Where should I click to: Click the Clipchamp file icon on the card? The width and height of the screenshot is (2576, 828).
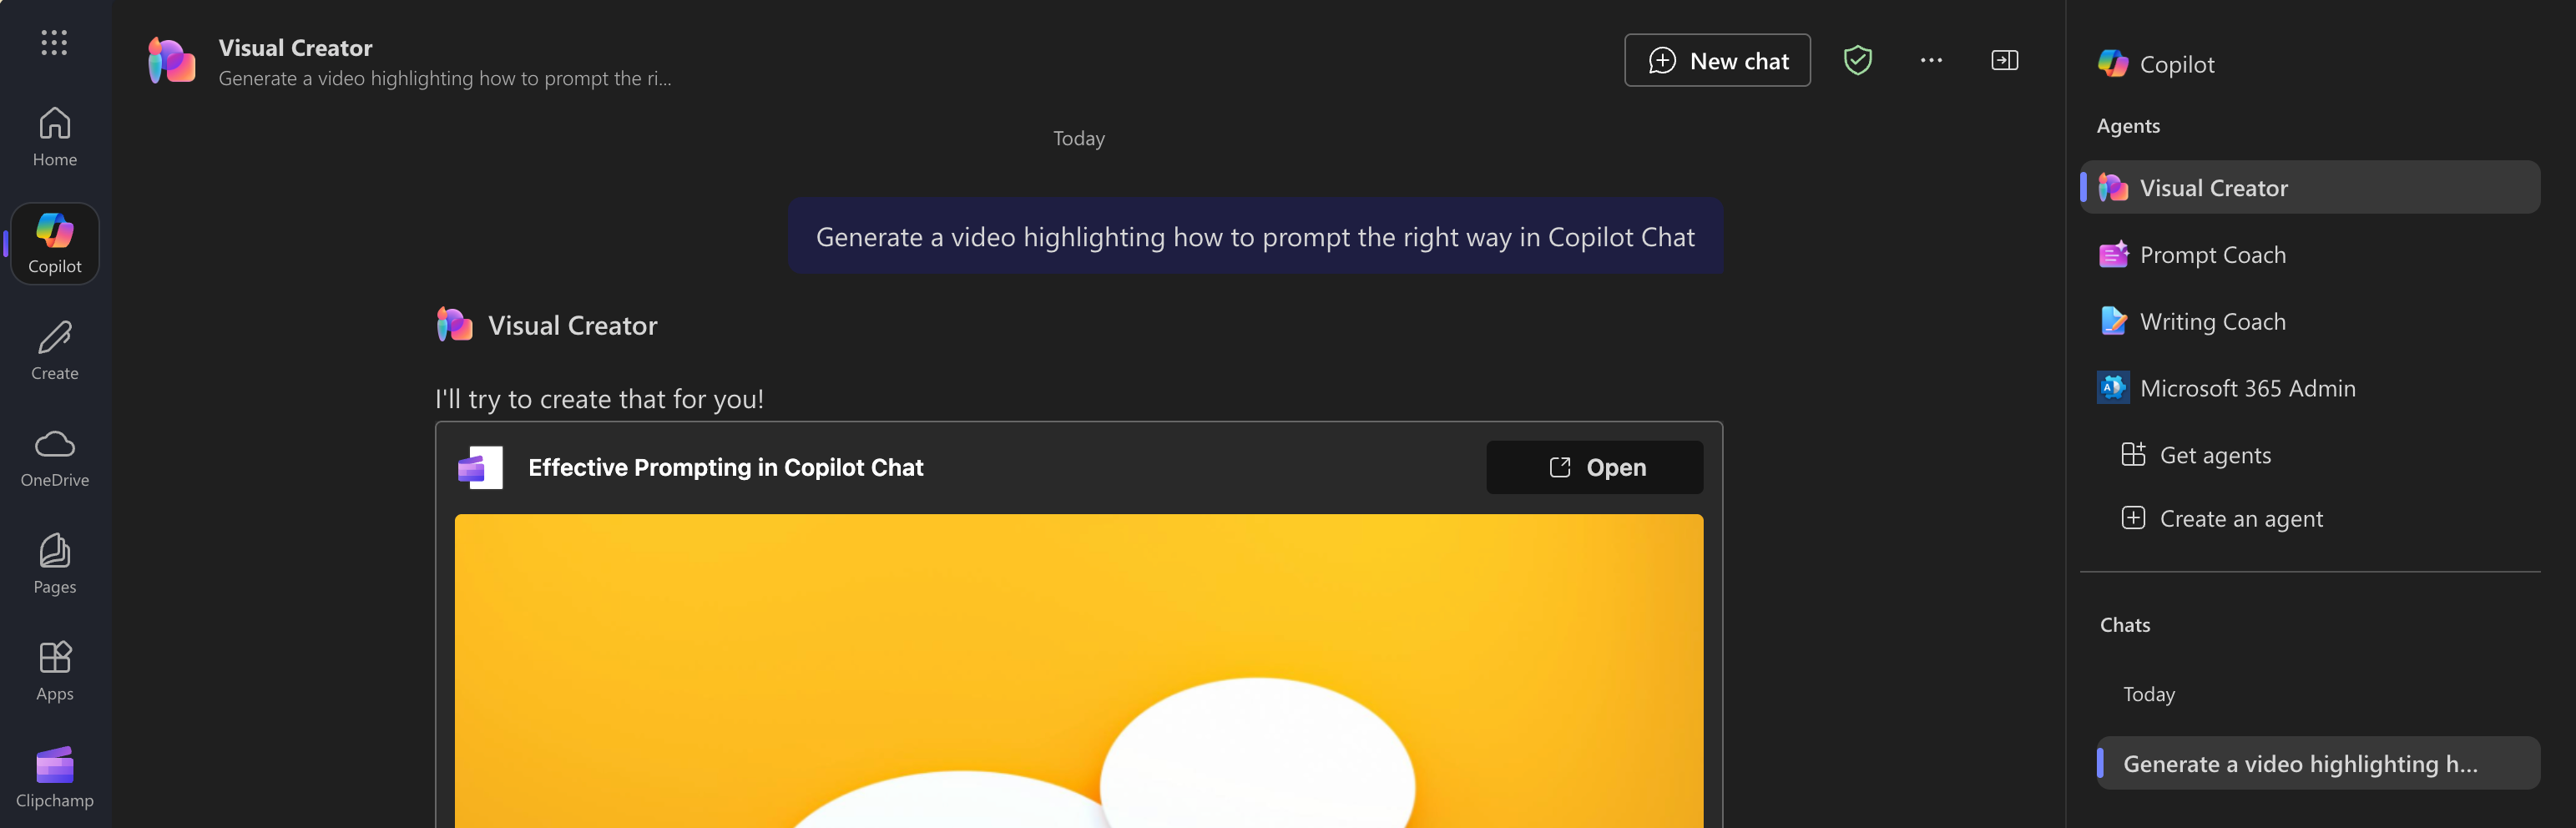tap(480, 467)
